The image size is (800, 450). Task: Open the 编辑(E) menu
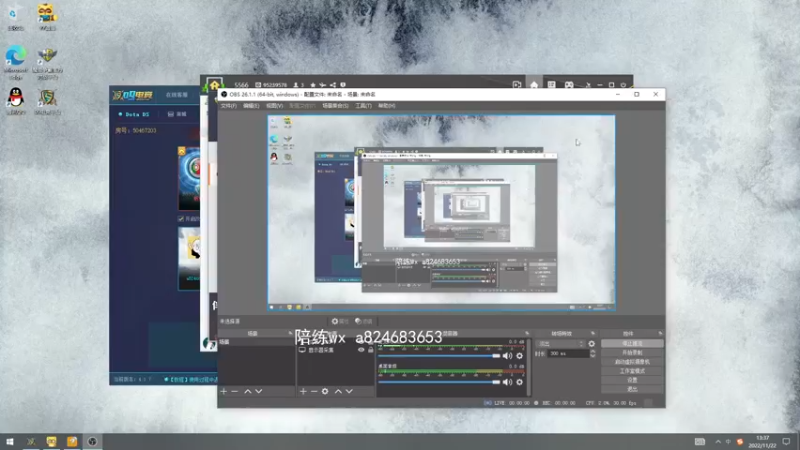(x=251, y=106)
